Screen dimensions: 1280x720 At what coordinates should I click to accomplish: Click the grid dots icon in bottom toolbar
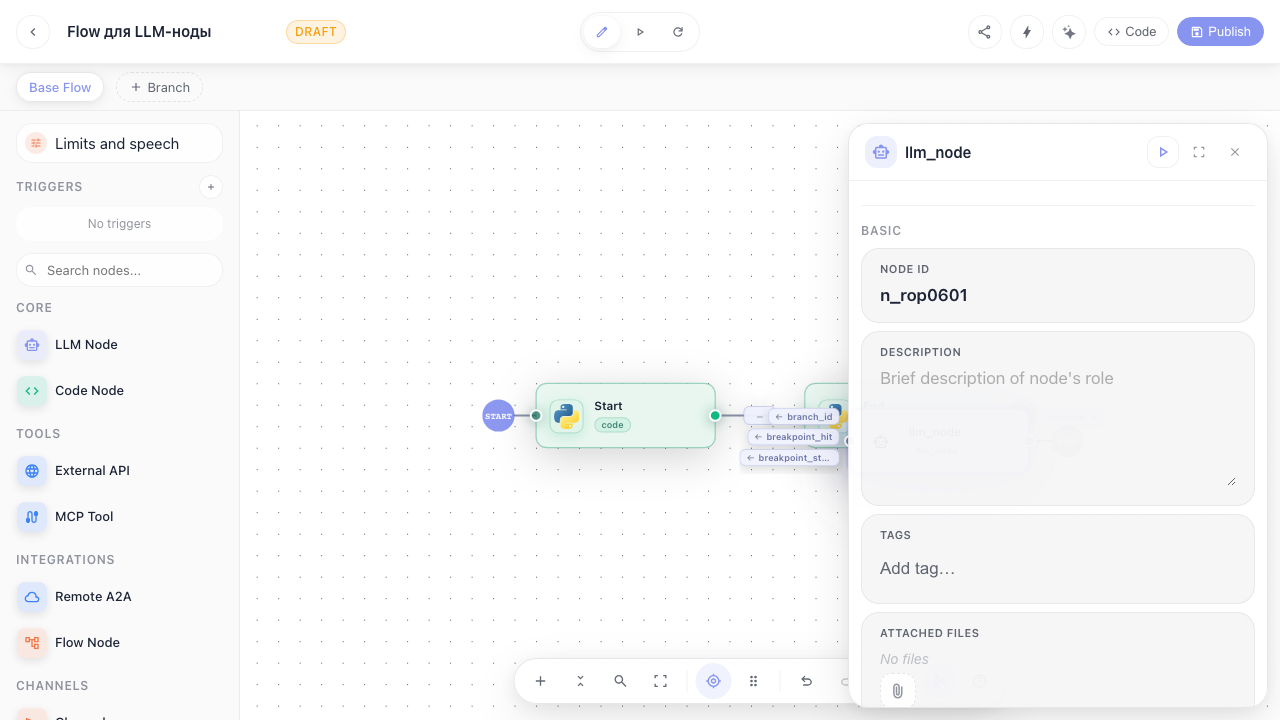click(x=753, y=681)
